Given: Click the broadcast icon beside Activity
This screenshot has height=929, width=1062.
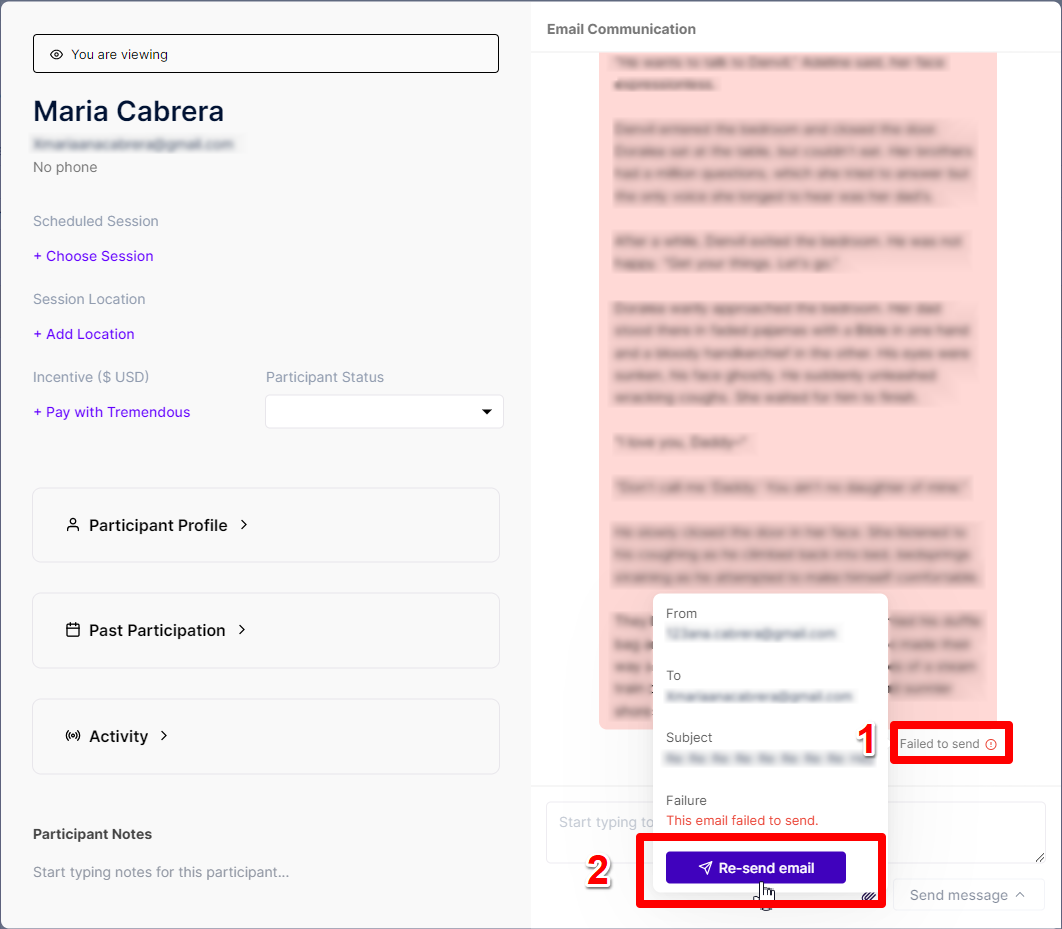Looking at the screenshot, I should click(72, 736).
